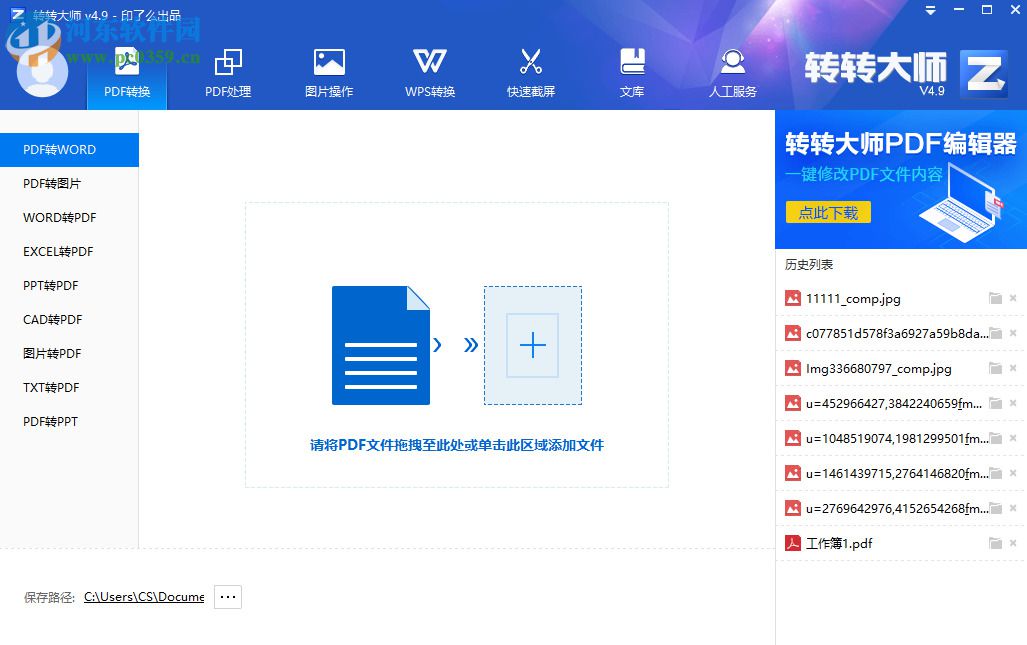1027x645 pixels.
Task: Launch the 快速截屏 screenshot tool
Action: click(530, 70)
